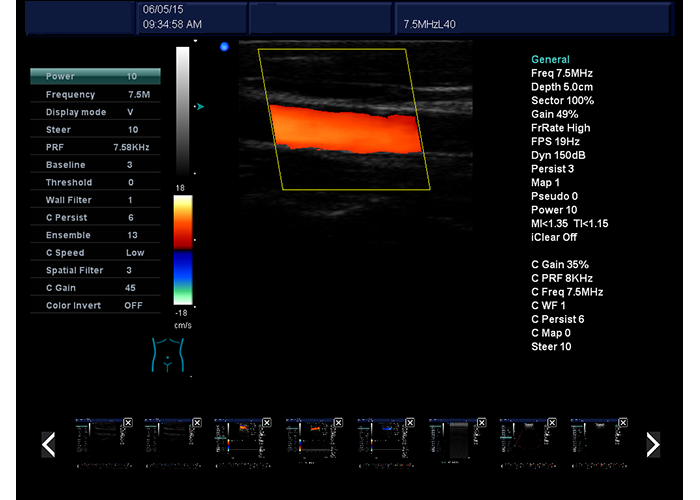700x500 pixels.
Task: Click the red-yellow color velocity scale bar
Action: click(182, 221)
